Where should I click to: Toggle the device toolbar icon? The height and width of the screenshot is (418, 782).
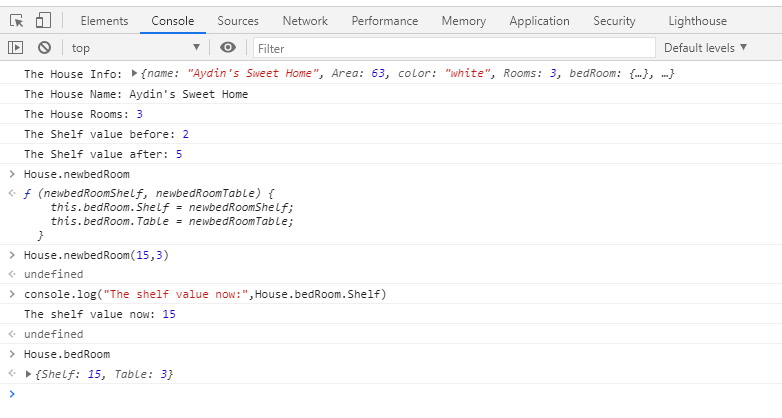click(43, 20)
